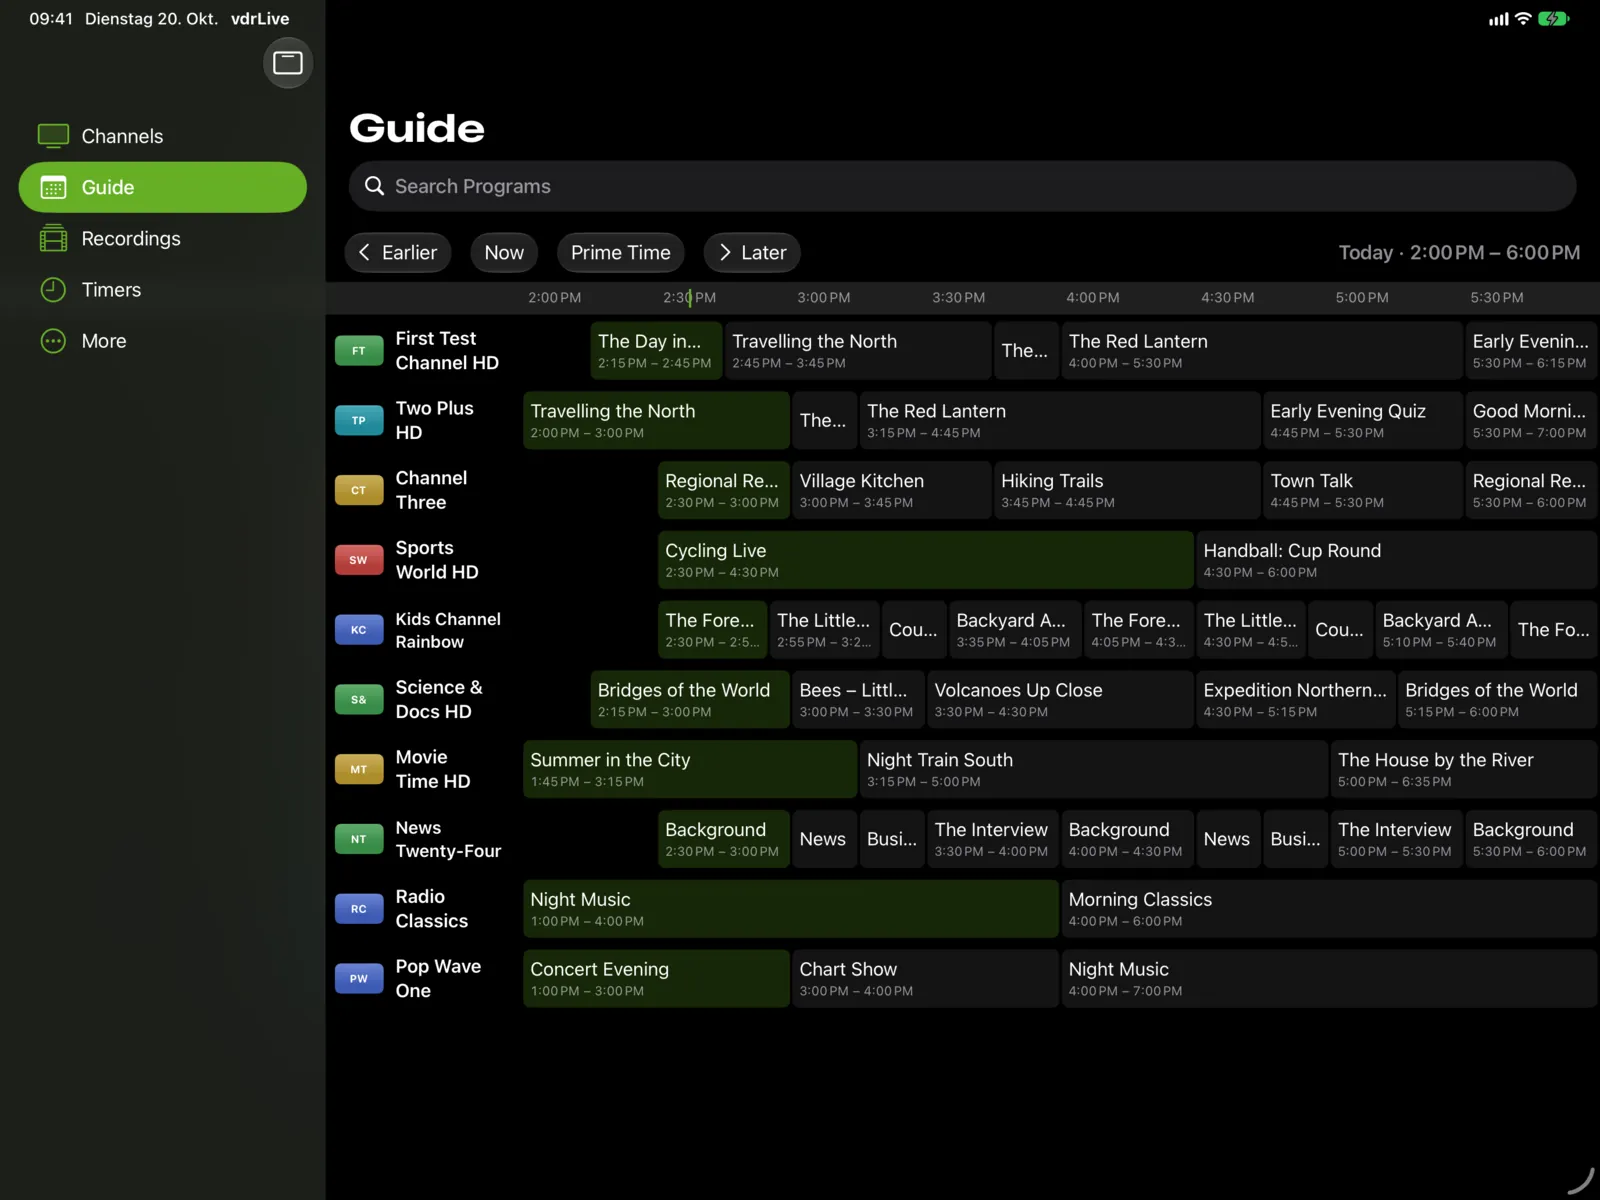Open The Day in... 2:15 PM program
The width and height of the screenshot is (1600, 1200).
(x=656, y=351)
